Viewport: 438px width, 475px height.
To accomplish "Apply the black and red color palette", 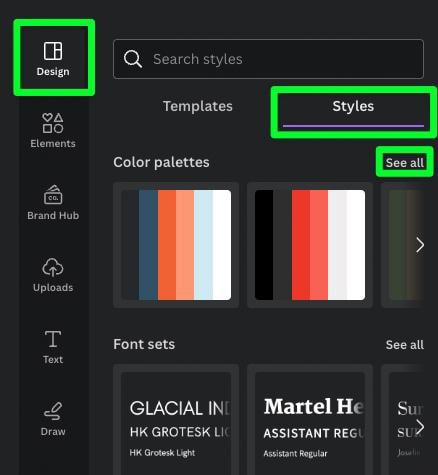I will pyautogui.click(x=310, y=245).
